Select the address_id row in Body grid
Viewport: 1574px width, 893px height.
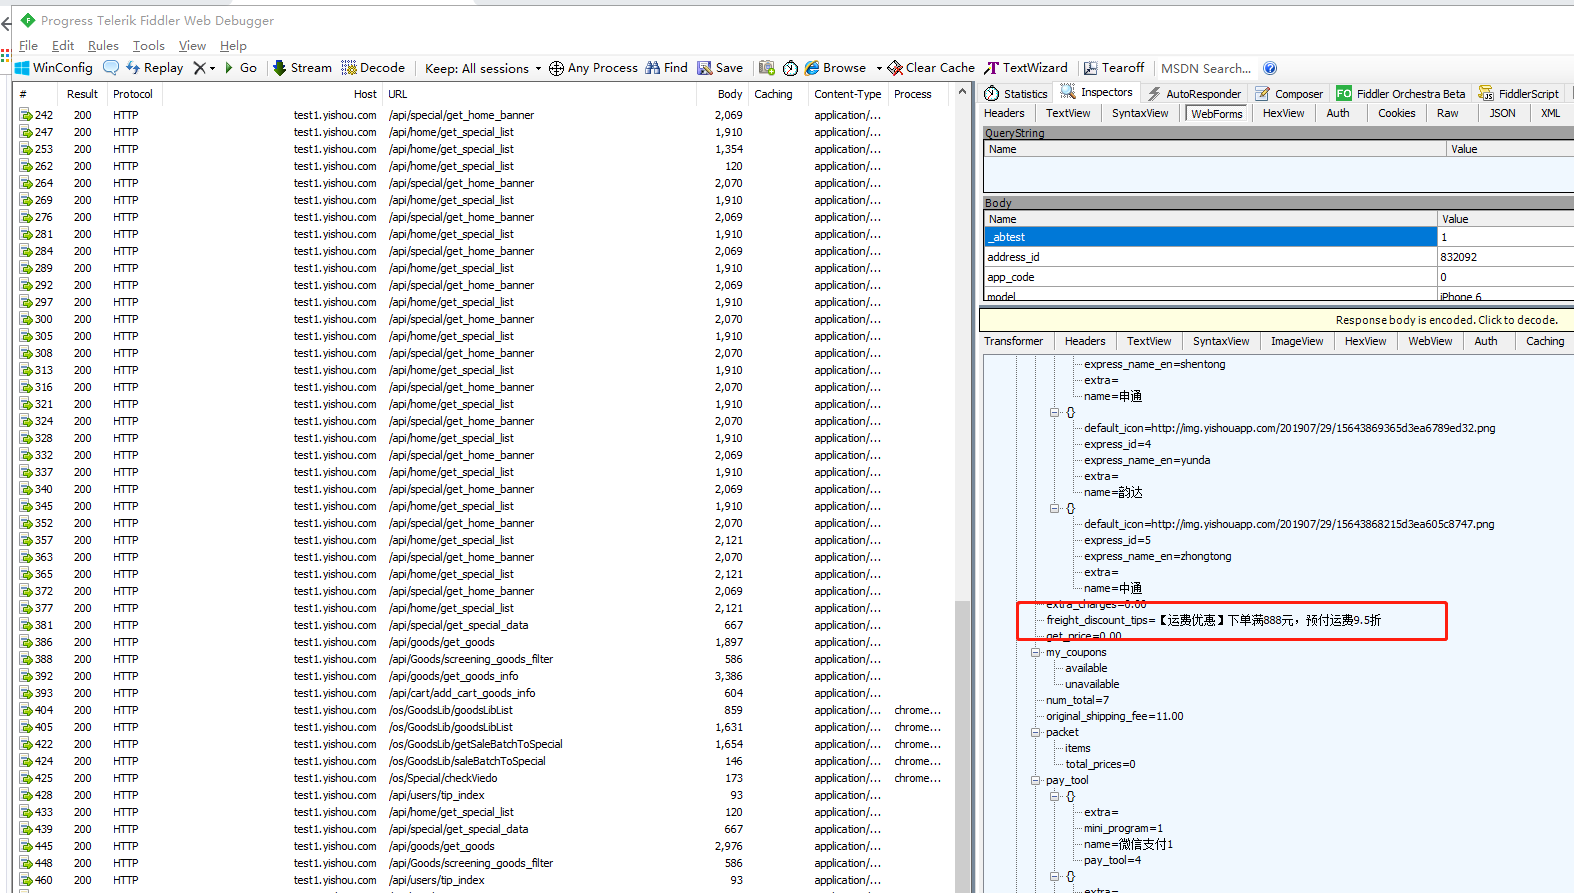click(1278, 257)
